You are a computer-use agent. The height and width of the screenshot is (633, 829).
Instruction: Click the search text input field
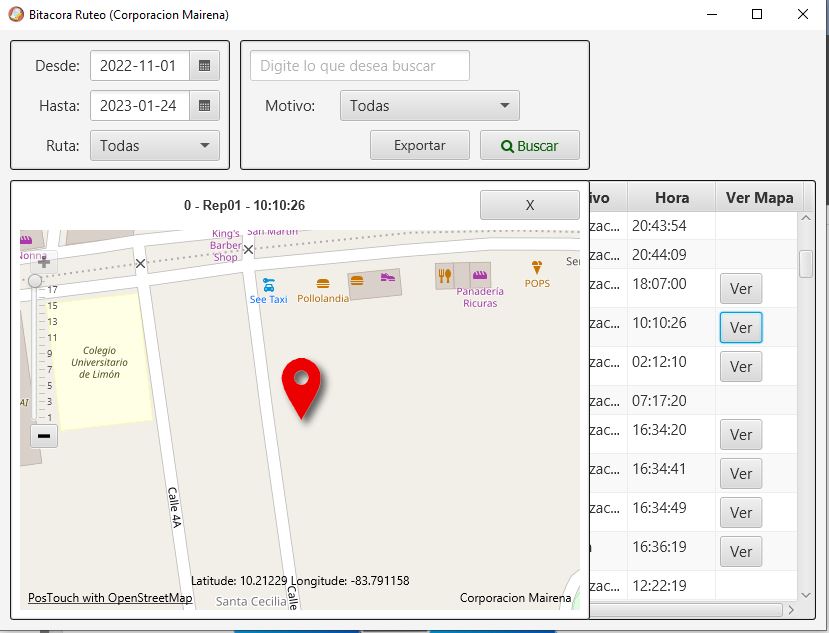coord(359,66)
